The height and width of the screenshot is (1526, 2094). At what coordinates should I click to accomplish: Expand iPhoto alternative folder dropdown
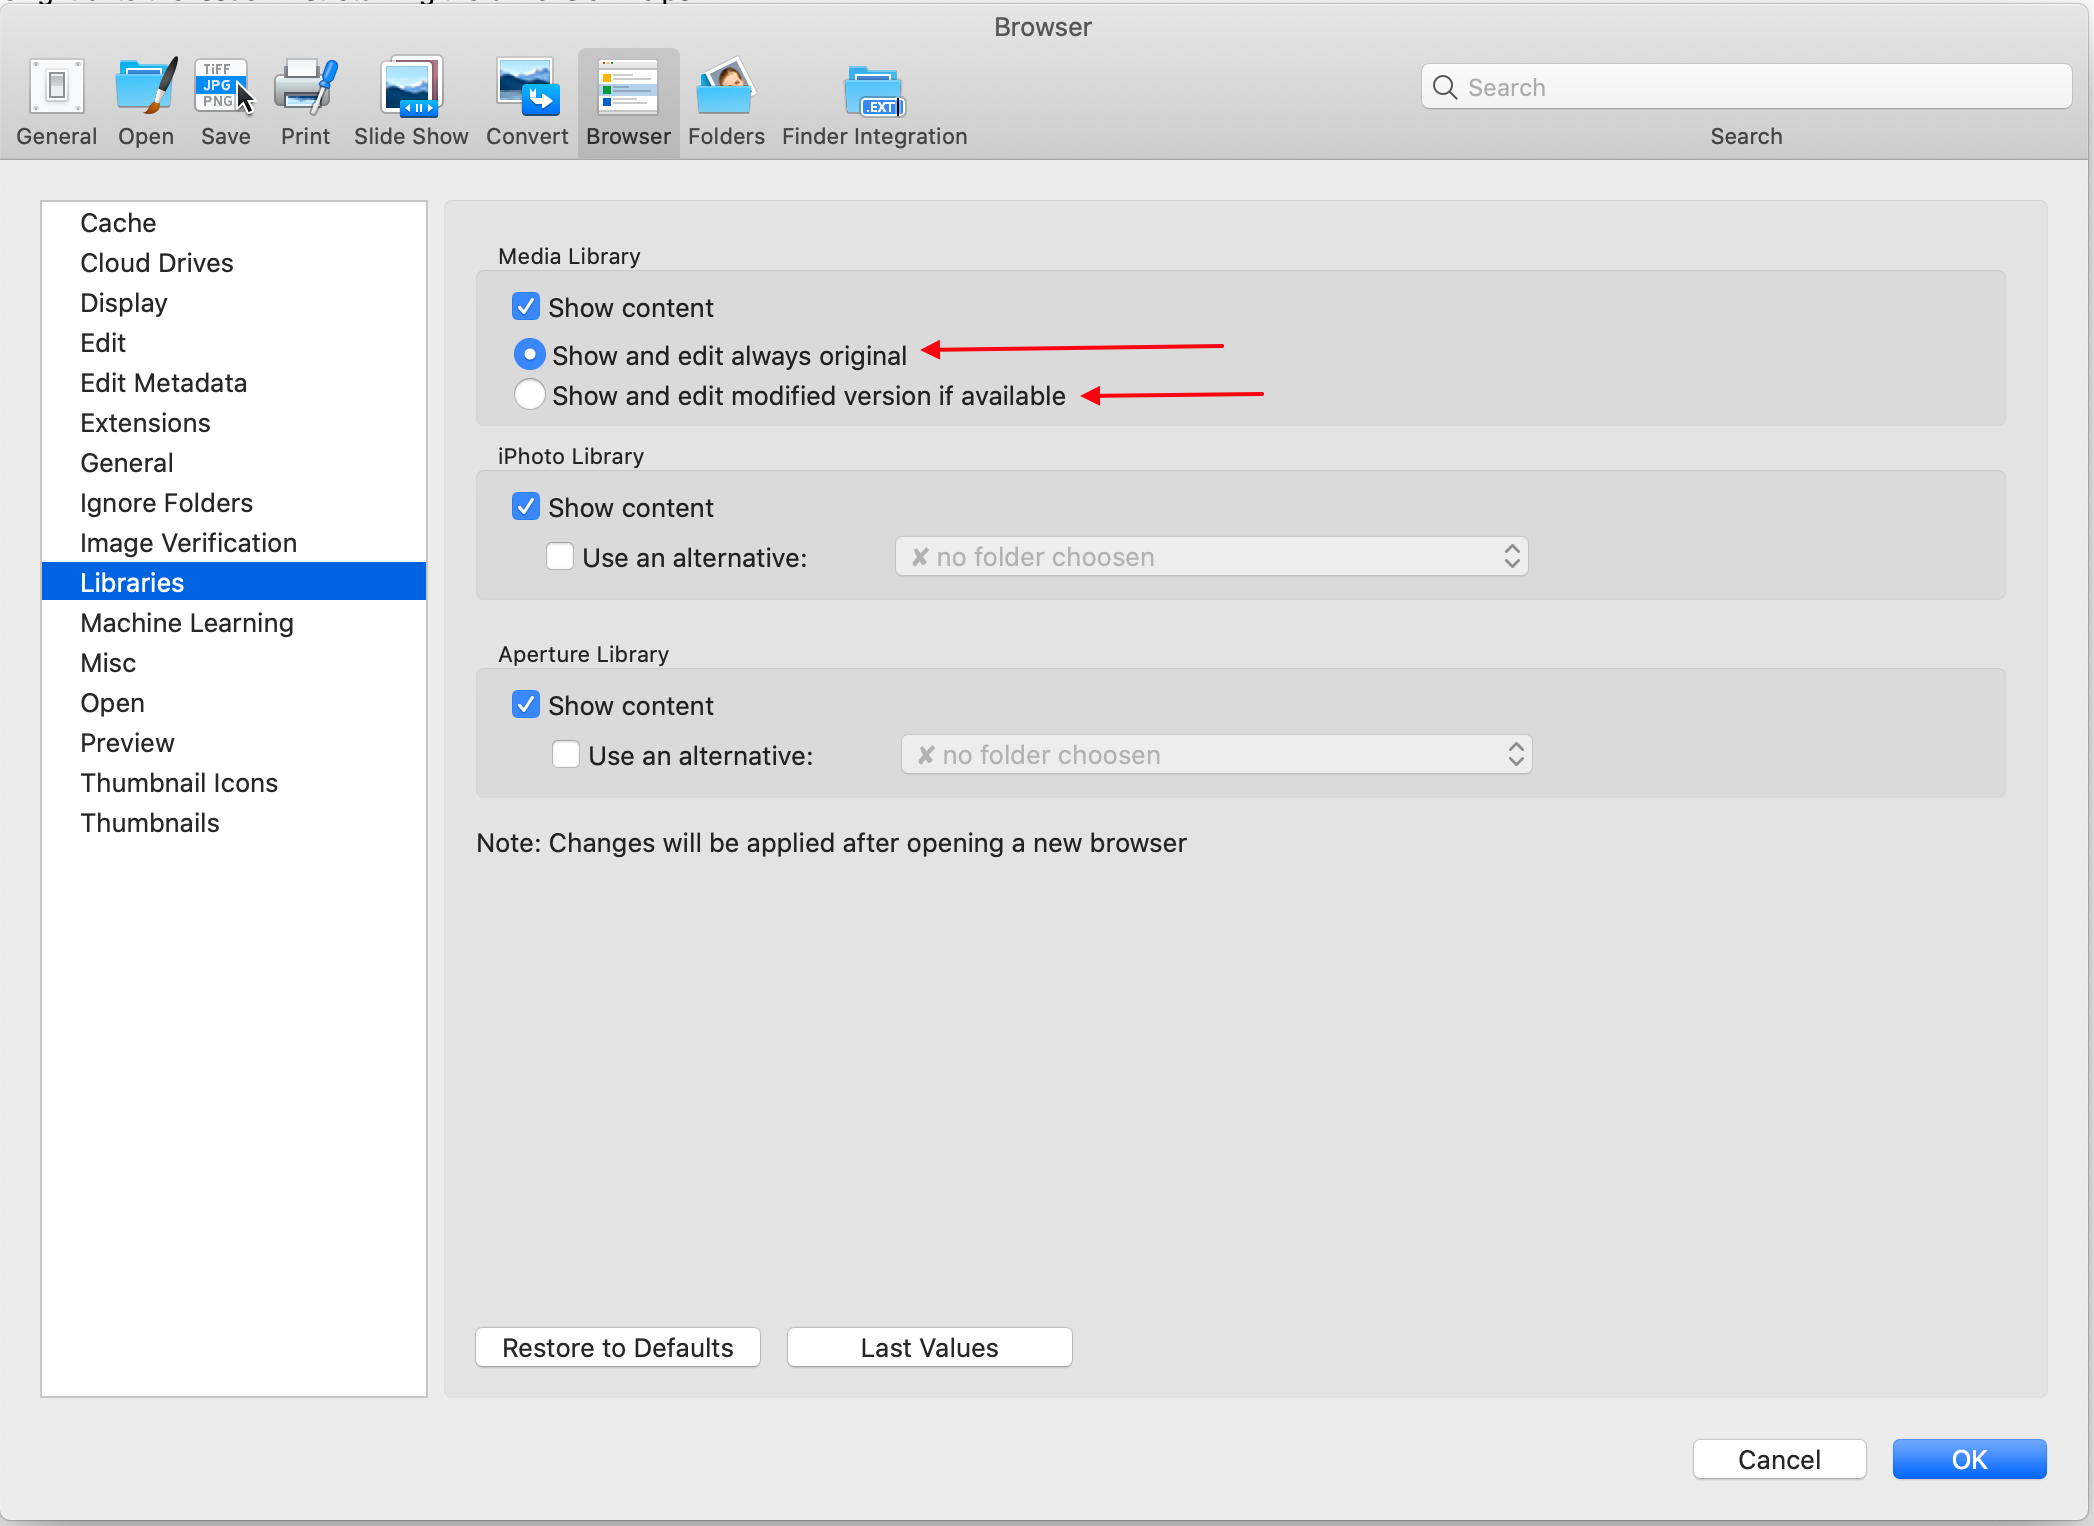click(1509, 556)
